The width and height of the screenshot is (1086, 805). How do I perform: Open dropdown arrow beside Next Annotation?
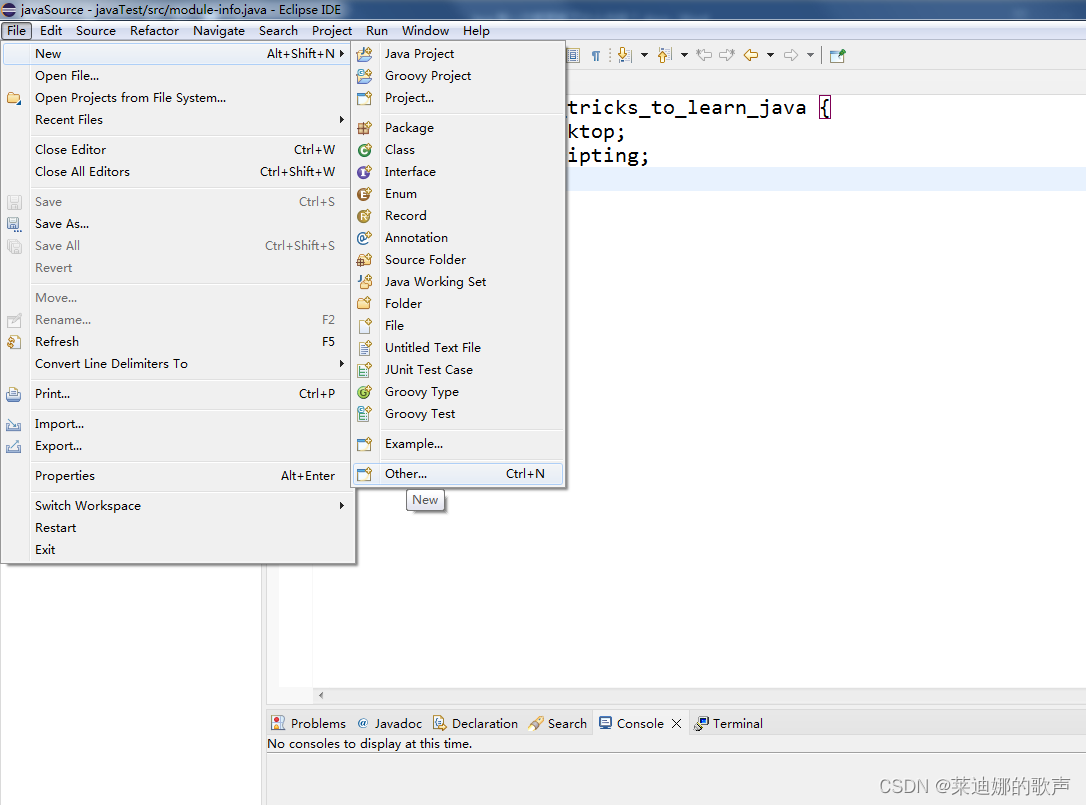[x=644, y=55]
